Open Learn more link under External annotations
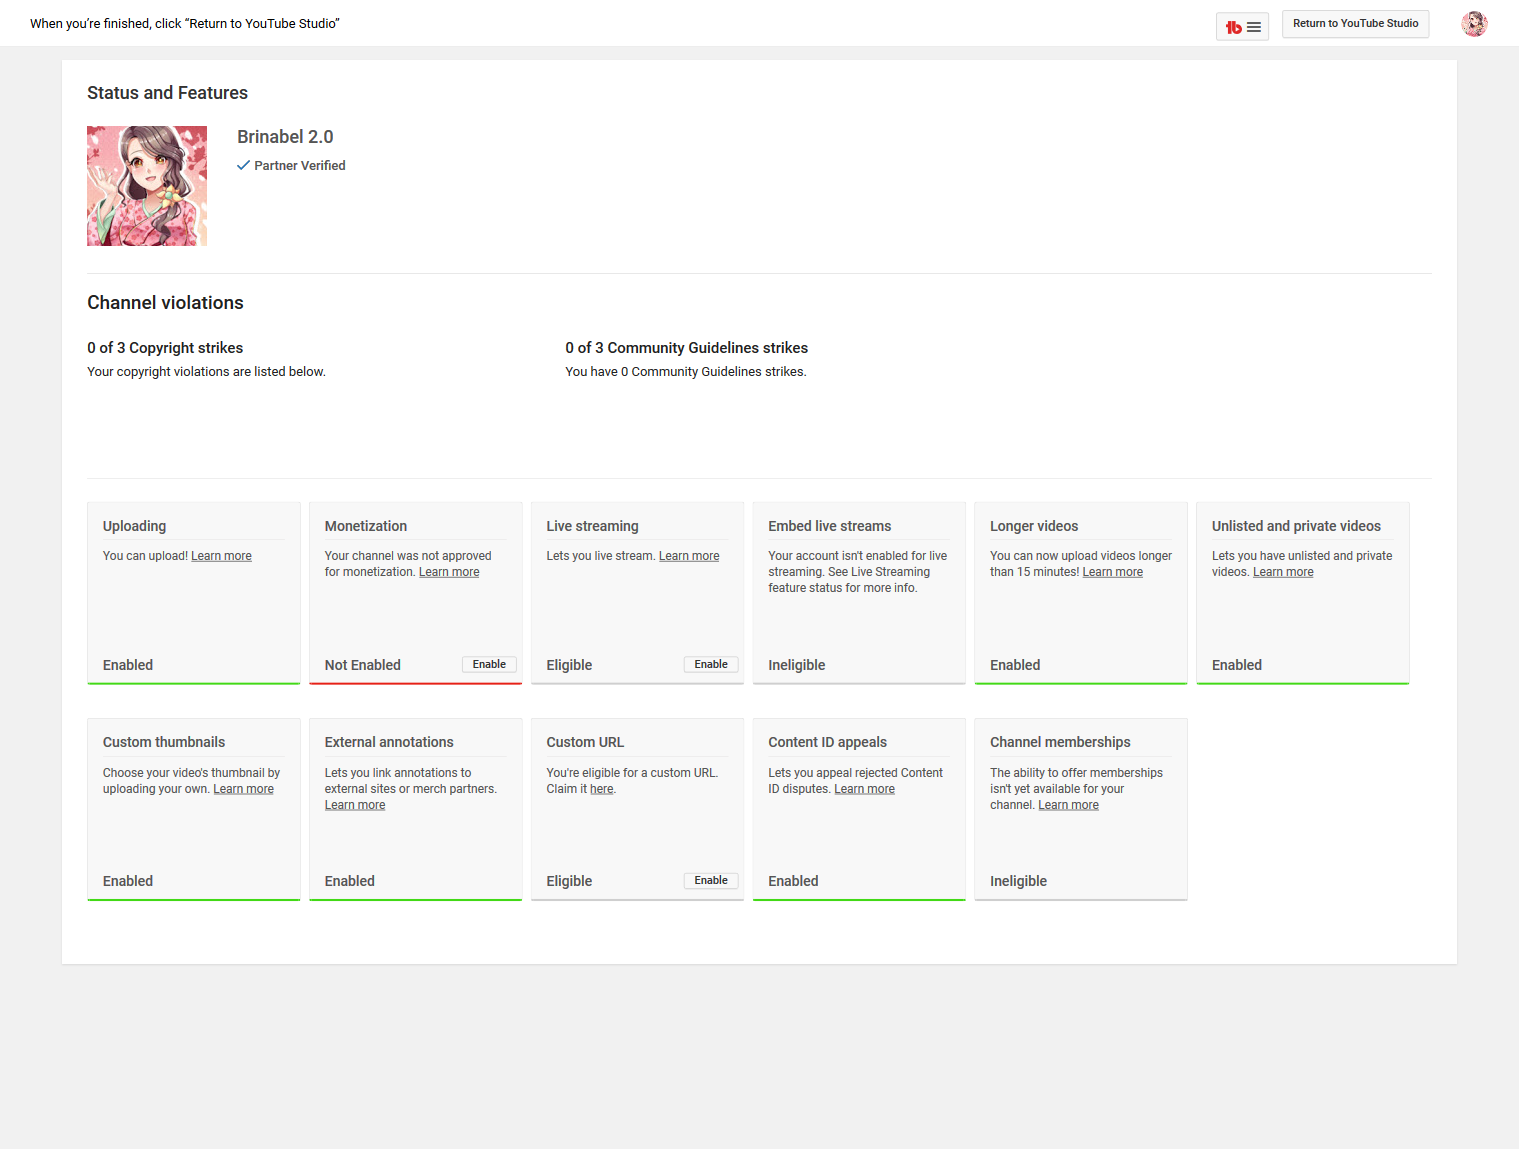The height and width of the screenshot is (1150, 1519). pos(355,805)
